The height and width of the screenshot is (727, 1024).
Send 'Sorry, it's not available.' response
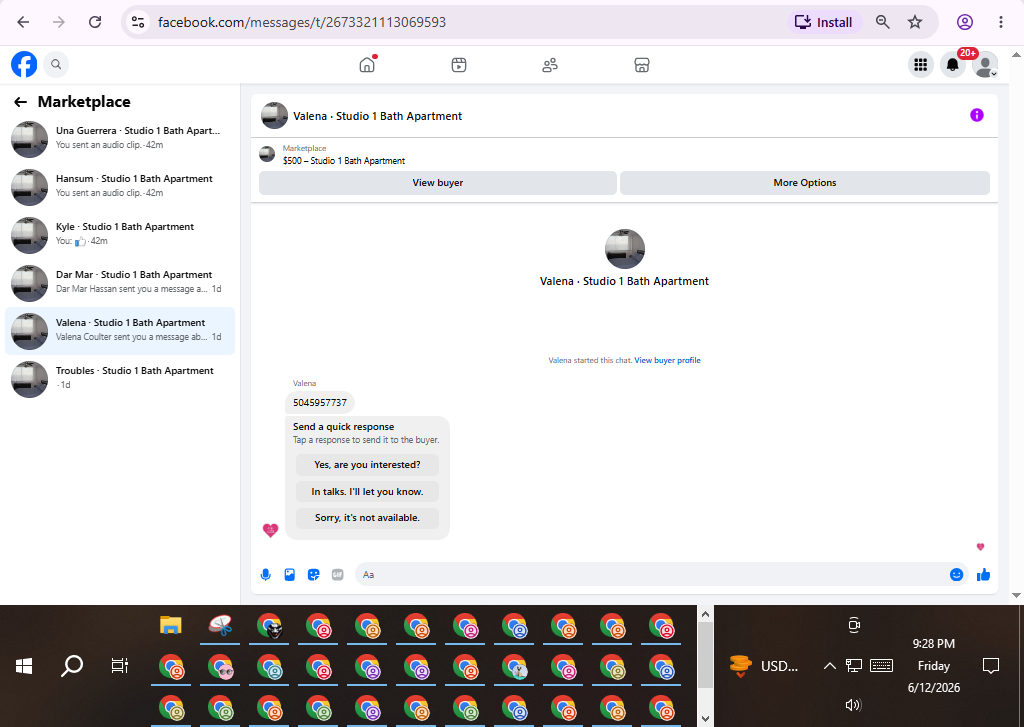(367, 518)
